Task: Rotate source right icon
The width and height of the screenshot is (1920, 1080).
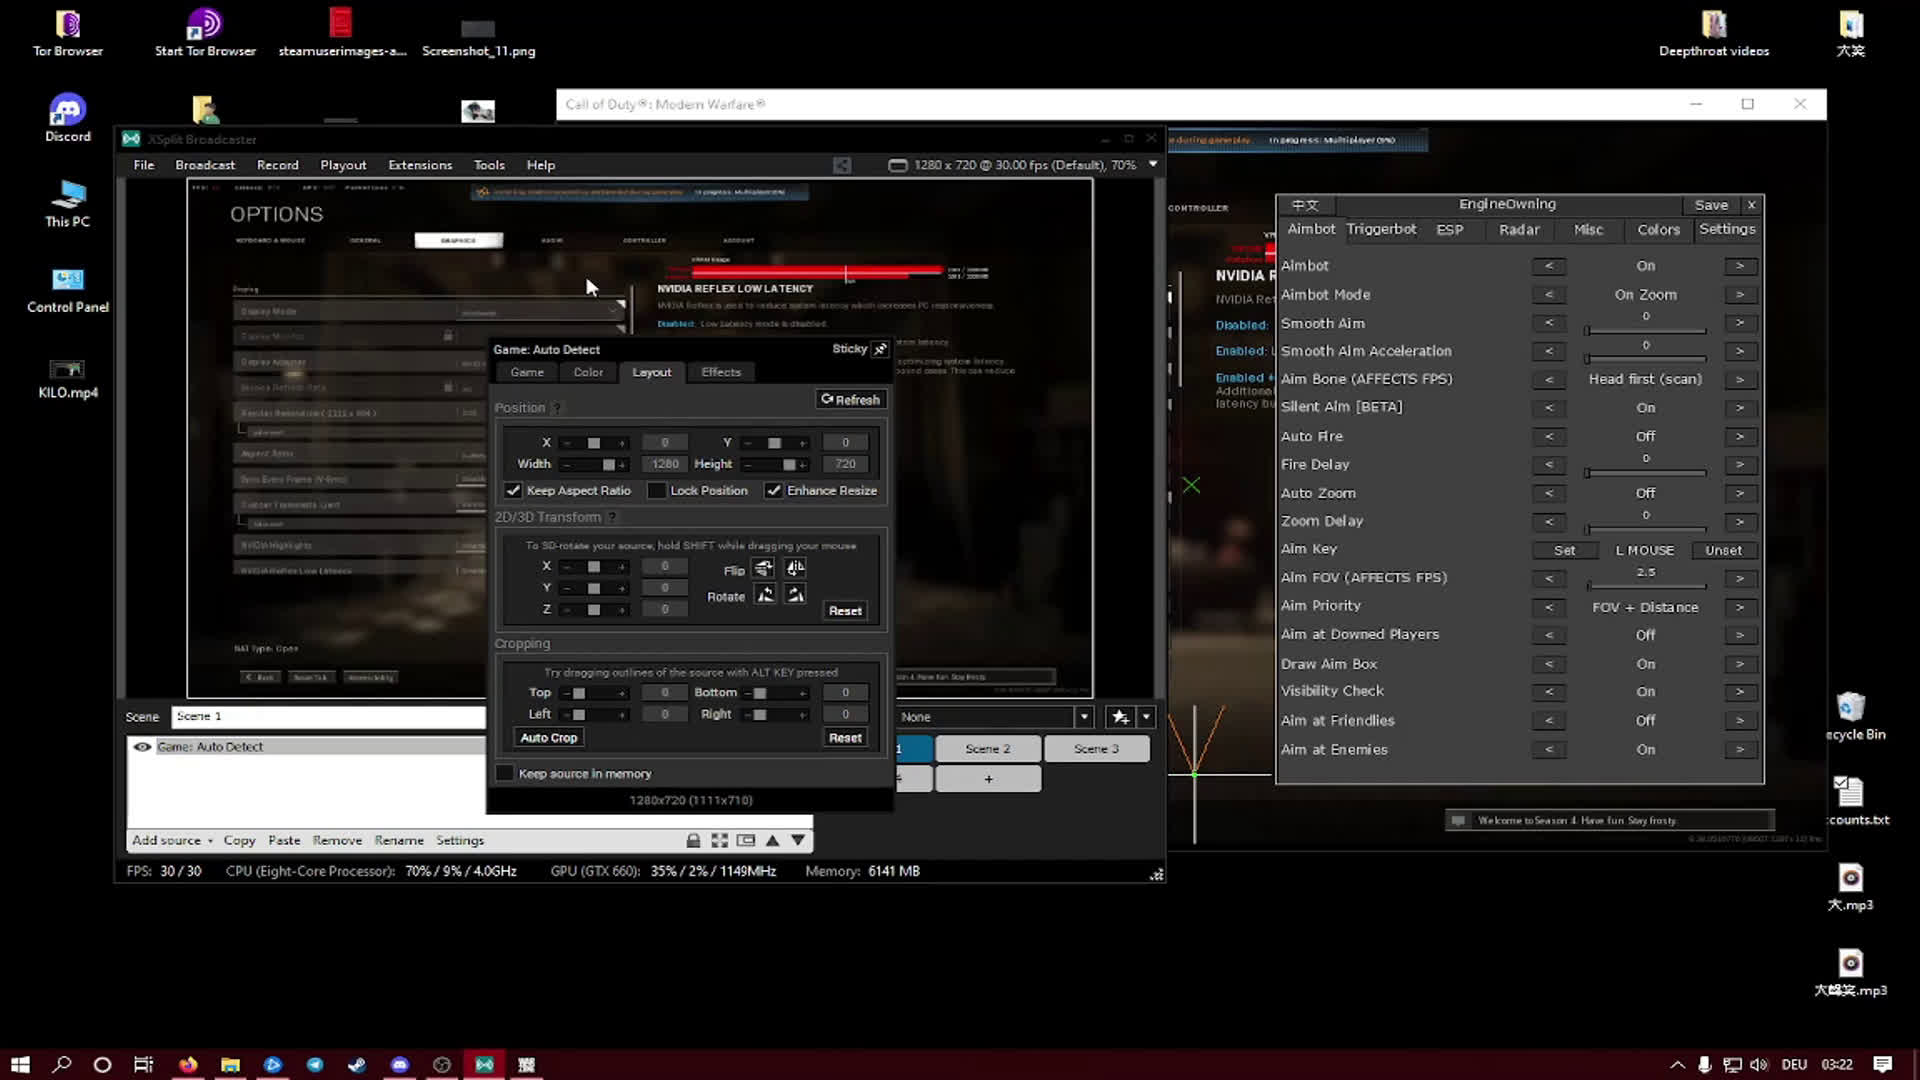Action: 795,595
